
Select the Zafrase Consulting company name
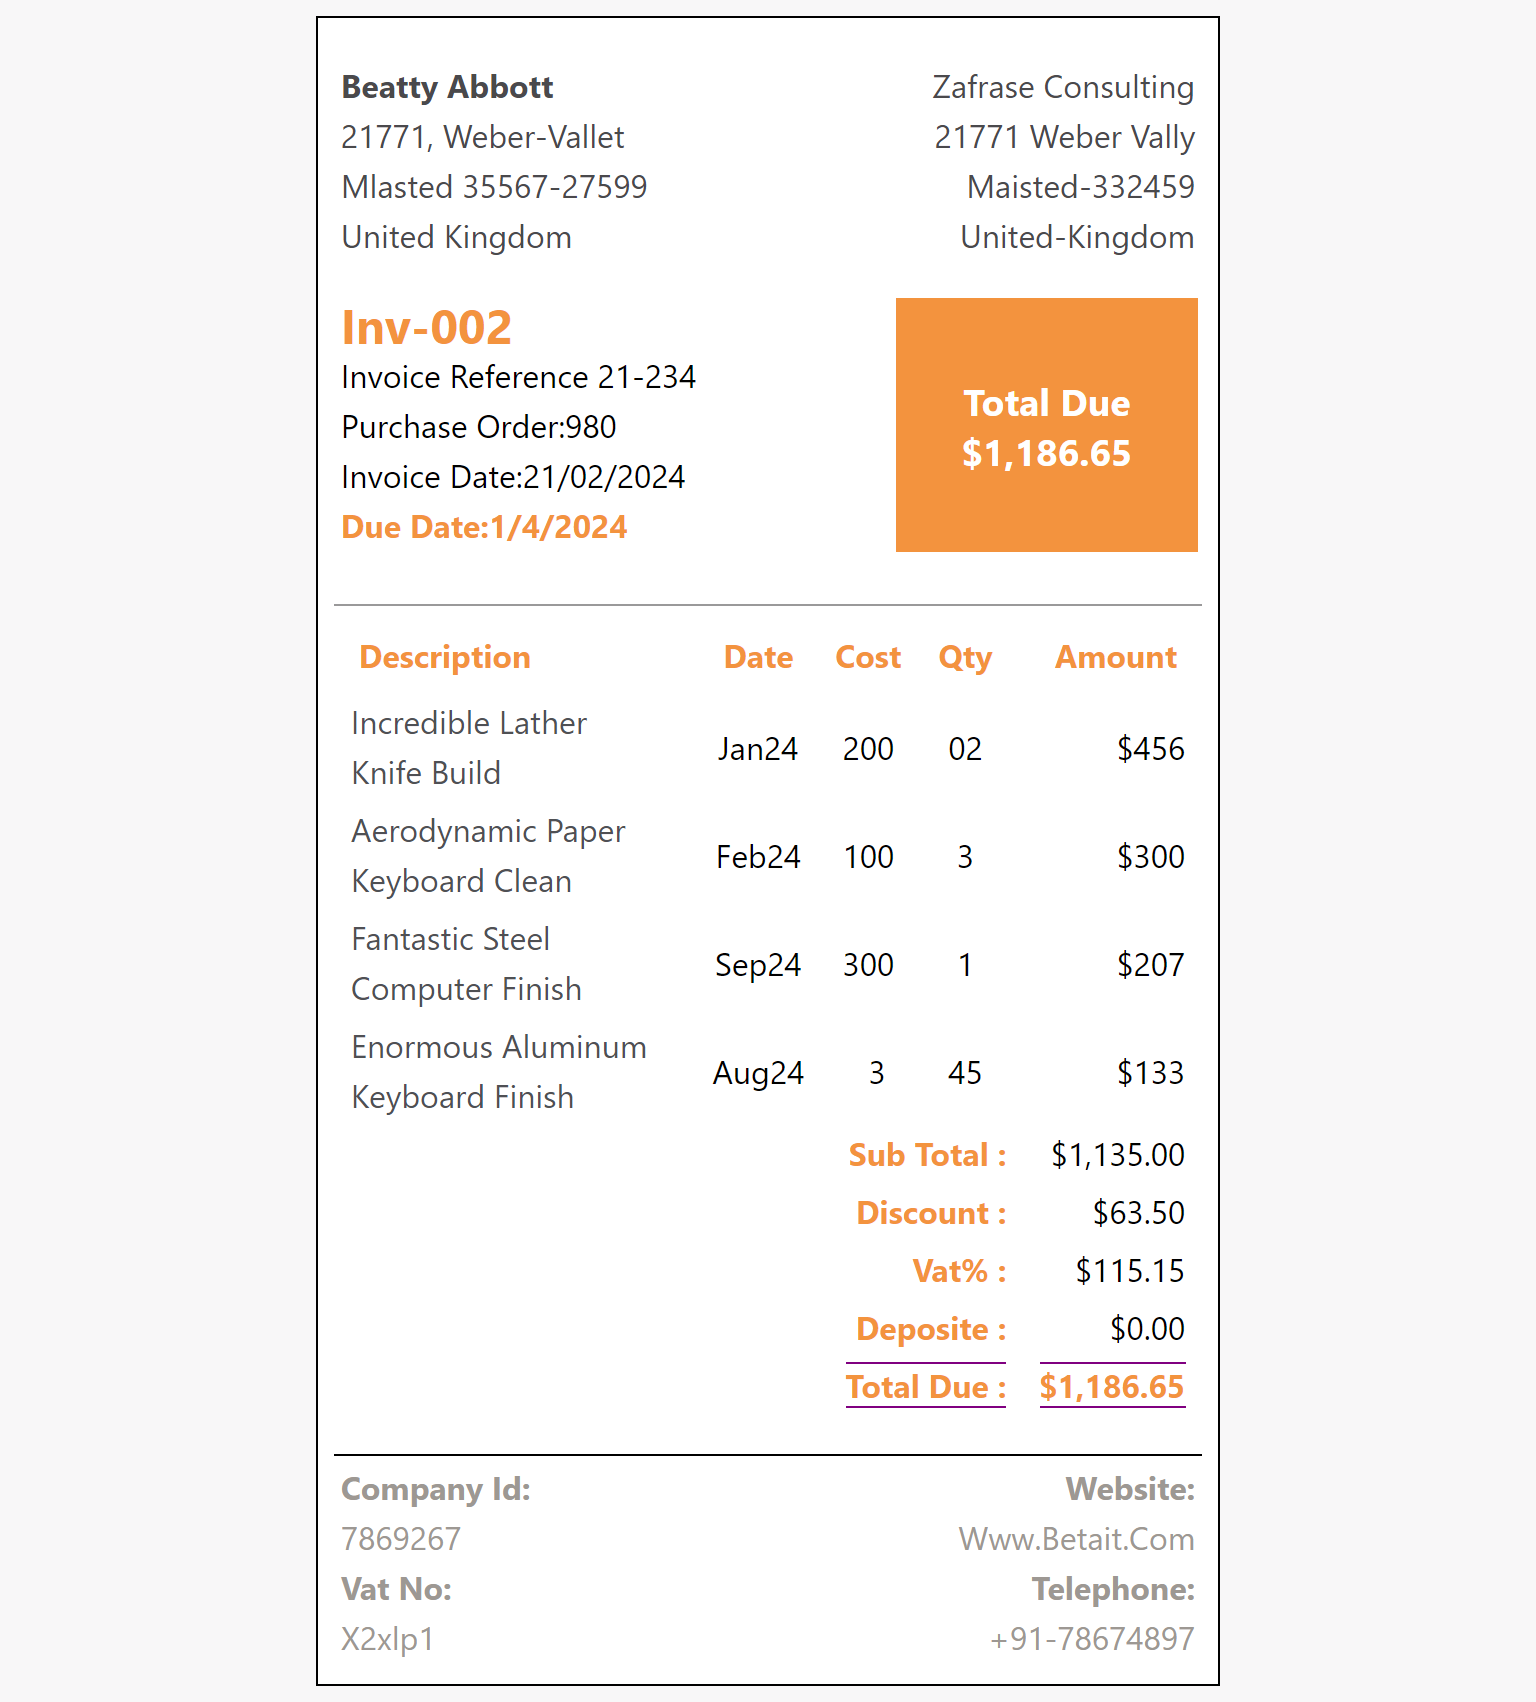tap(1063, 87)
